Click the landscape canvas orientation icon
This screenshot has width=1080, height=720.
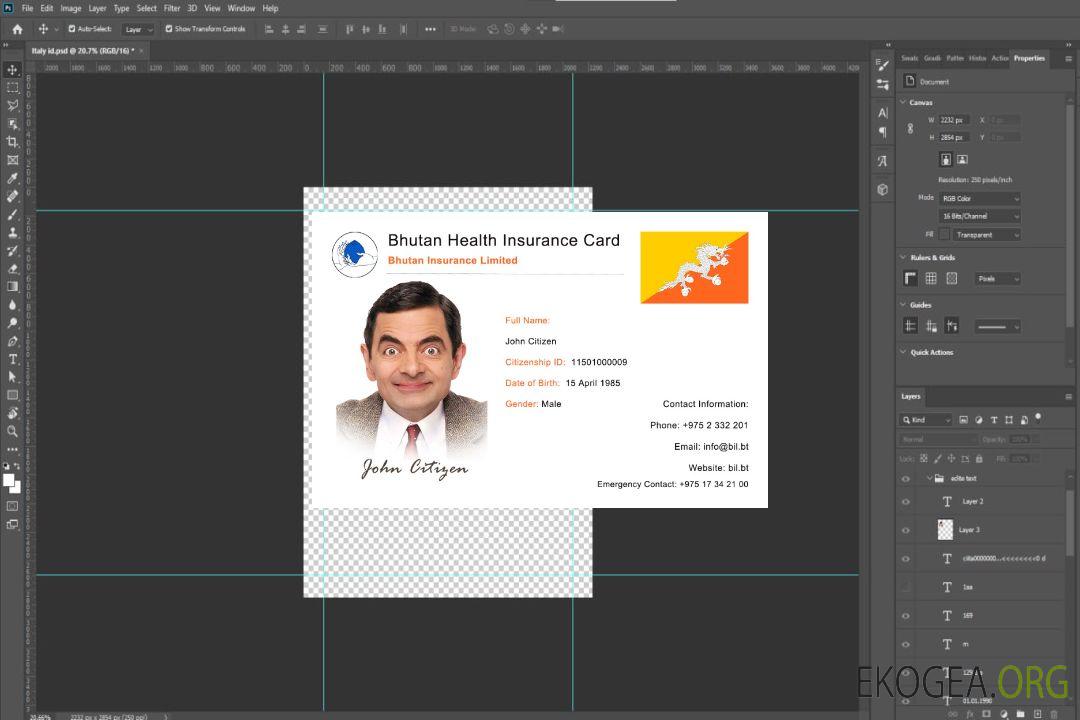(962, 159)
